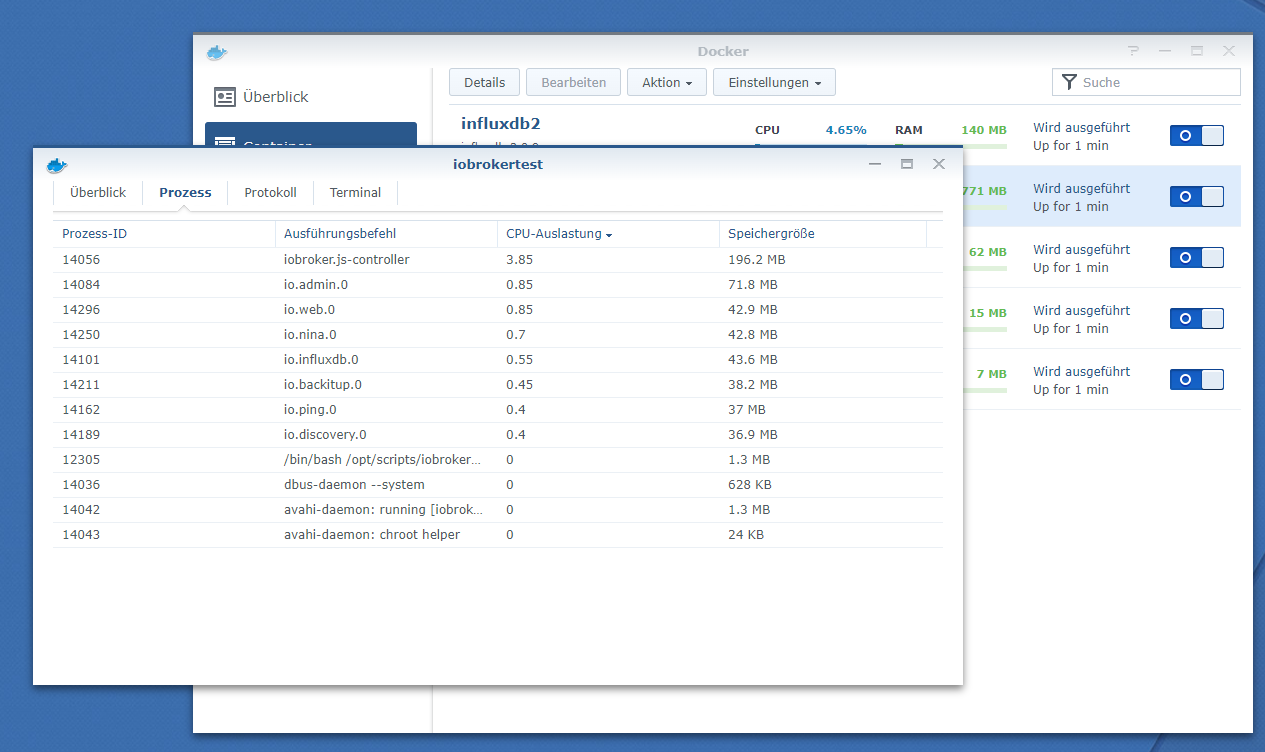This screenshot has height=752, width=1265.
Task: Open the Terminal tab
Action: pyautogui.click(x=355, y=192)
